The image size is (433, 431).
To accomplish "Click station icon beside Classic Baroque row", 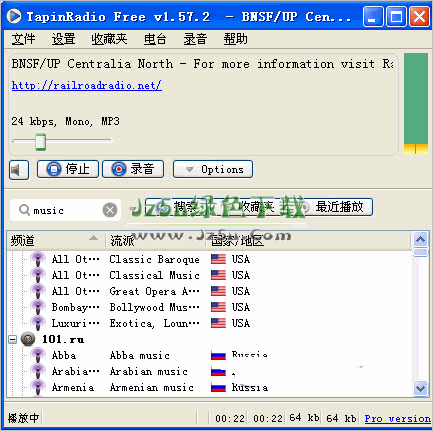I will click(x=38, y=259).
